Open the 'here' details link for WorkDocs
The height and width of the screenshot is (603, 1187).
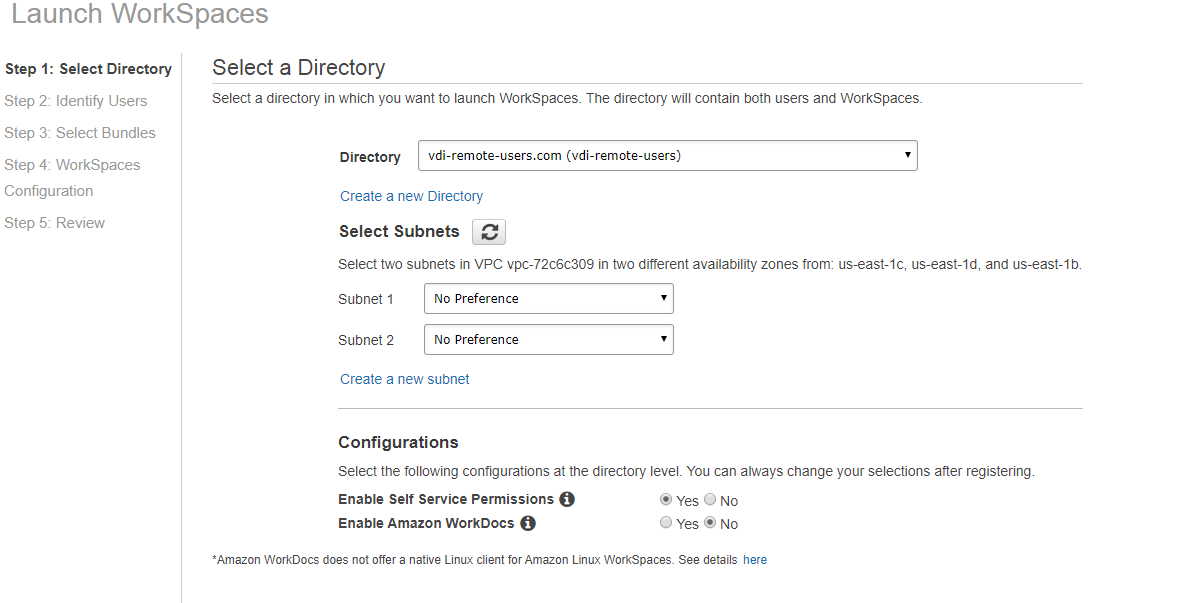click(755, 560)
